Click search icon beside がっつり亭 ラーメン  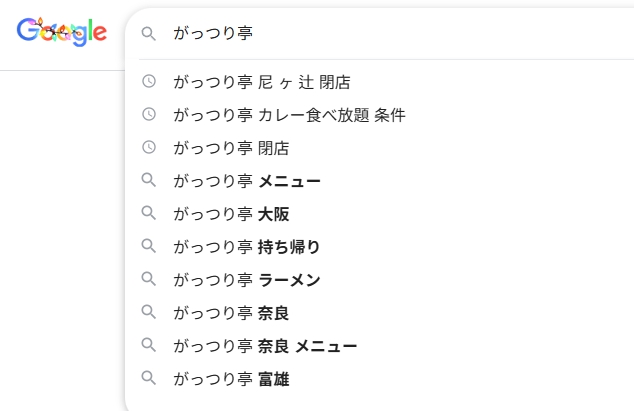tap(149, 279)
